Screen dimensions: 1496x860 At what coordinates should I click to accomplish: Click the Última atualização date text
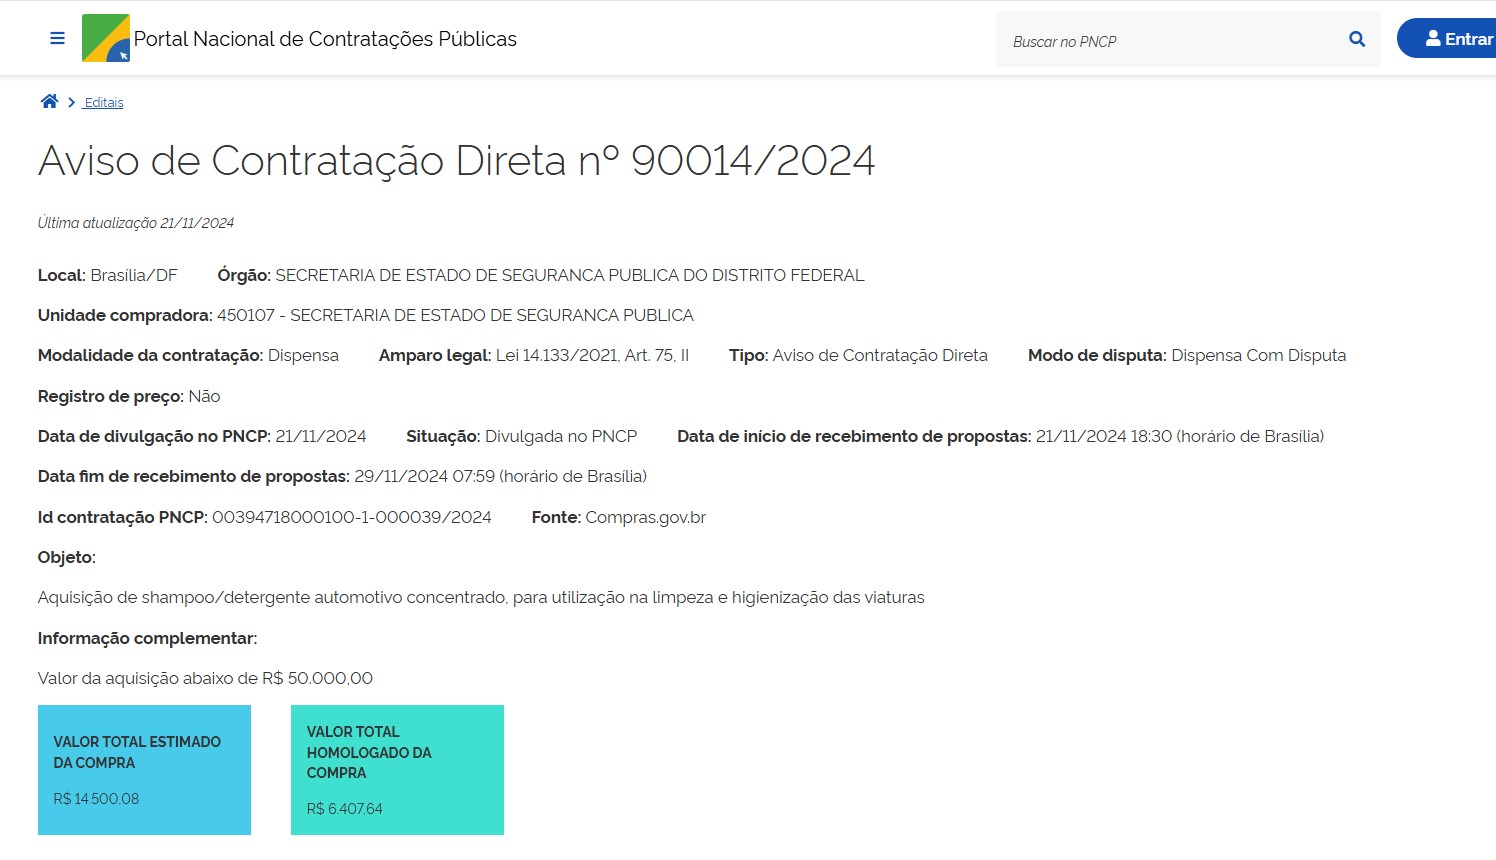tap(136, 223)
